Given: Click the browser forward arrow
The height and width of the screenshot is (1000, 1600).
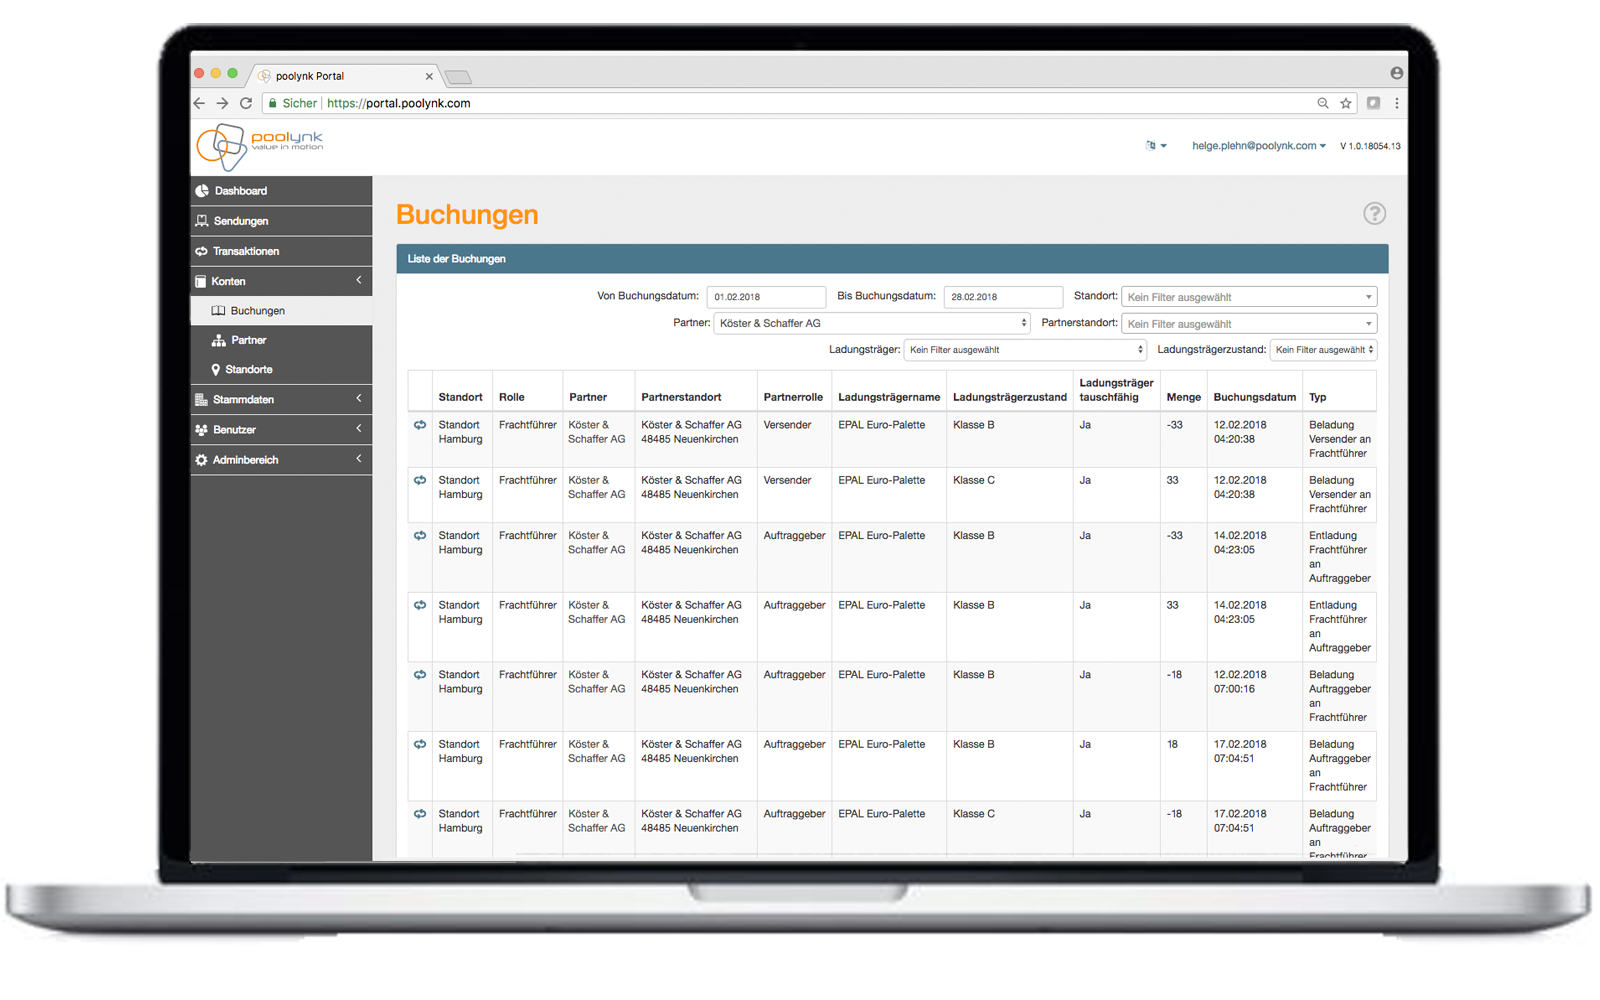Looking at the screenshot, I should pos(222,103).
